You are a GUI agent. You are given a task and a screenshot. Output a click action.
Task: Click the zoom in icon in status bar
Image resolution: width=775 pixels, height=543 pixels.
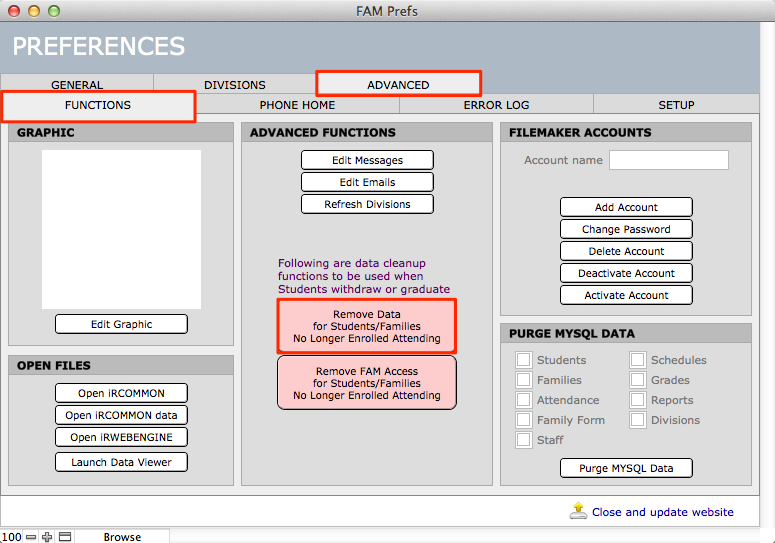[47, 537]
